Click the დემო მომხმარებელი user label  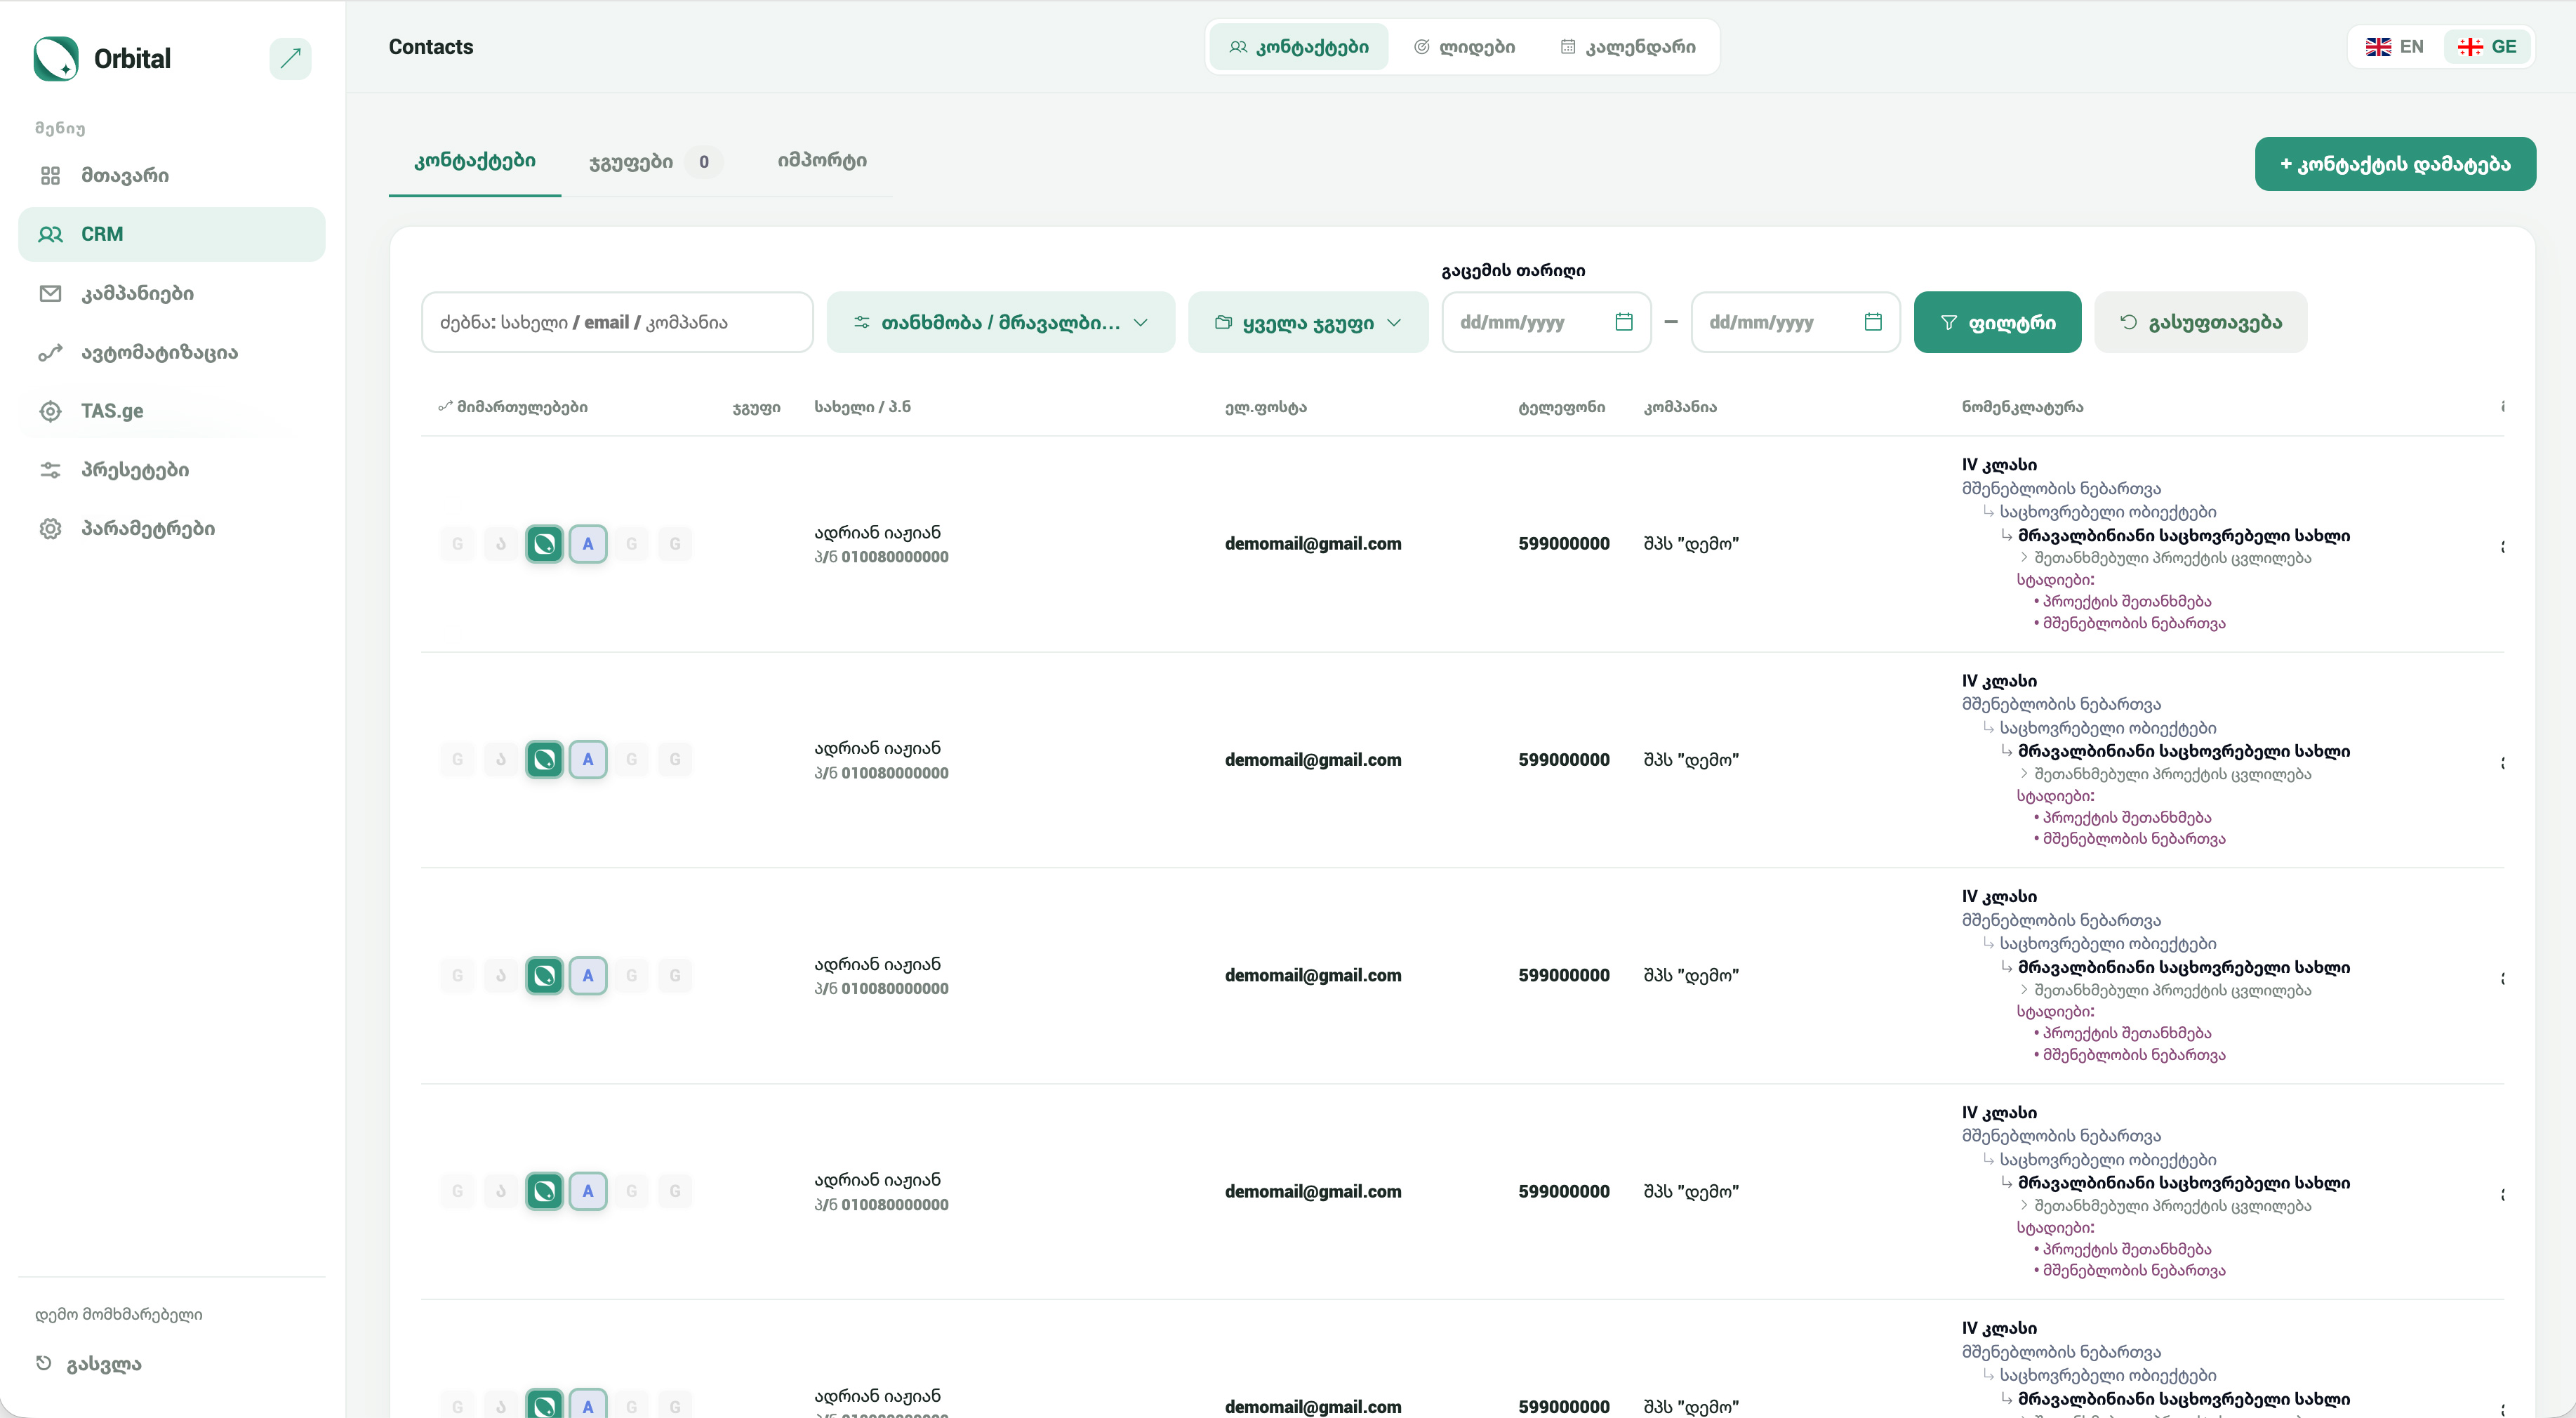119,1315
